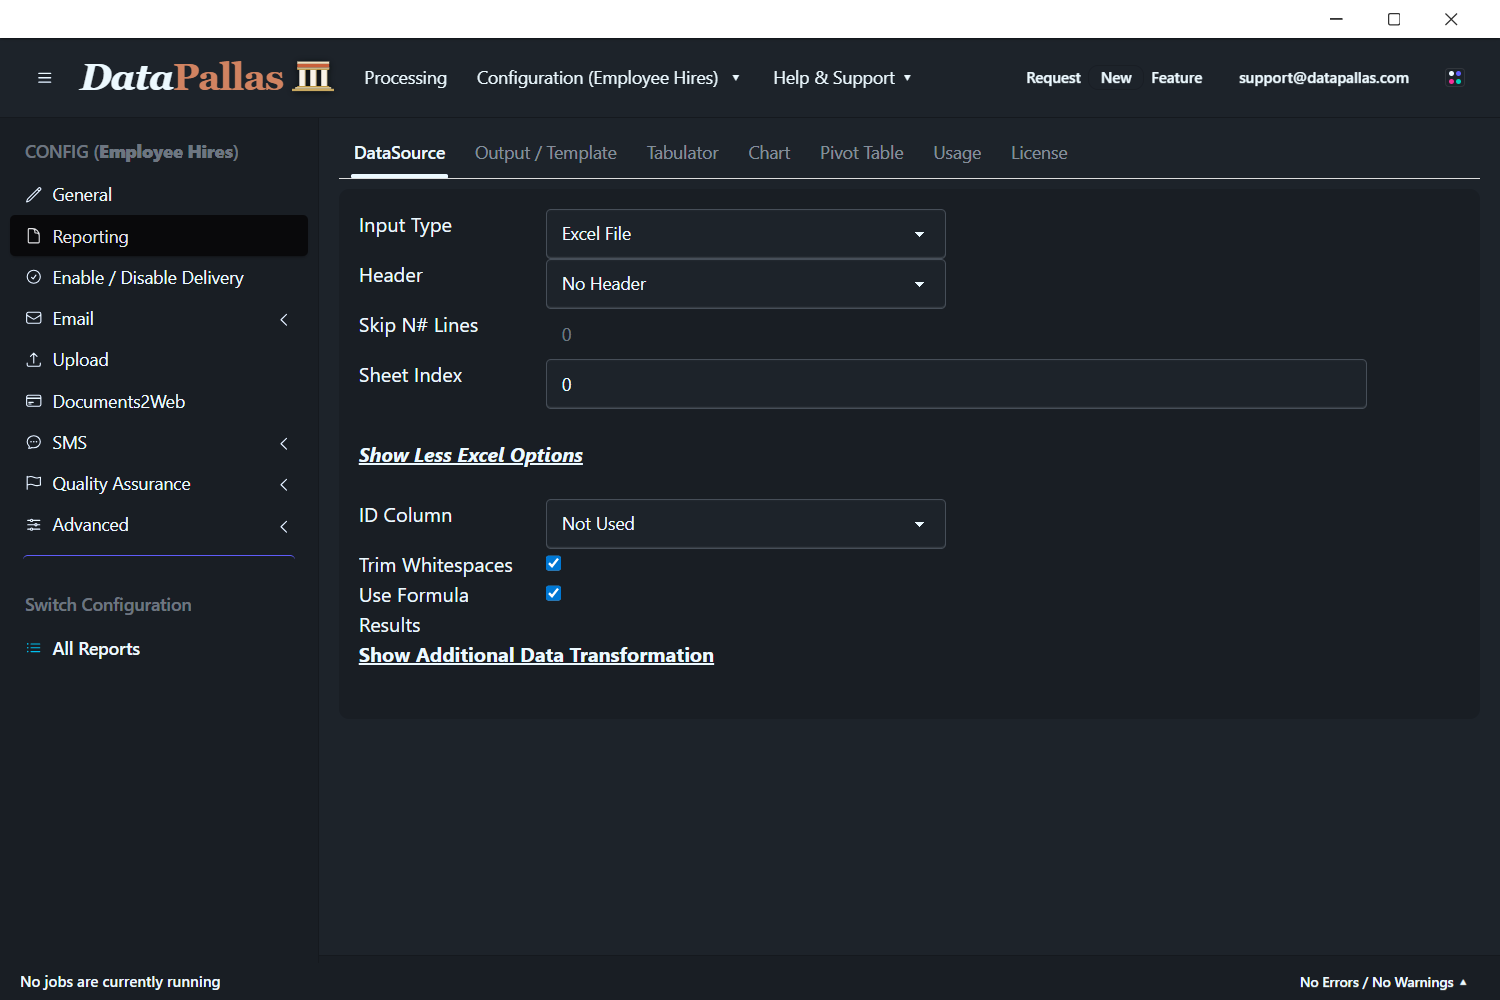Open the Header dropdown showing No Header
Viewport: 1500px width, 1000px height.
coord(746,284)
